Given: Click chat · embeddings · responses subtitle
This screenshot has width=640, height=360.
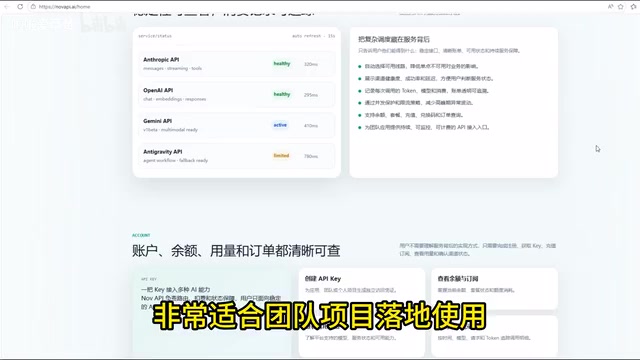Looking at the screenshot, I should (174, 99).
